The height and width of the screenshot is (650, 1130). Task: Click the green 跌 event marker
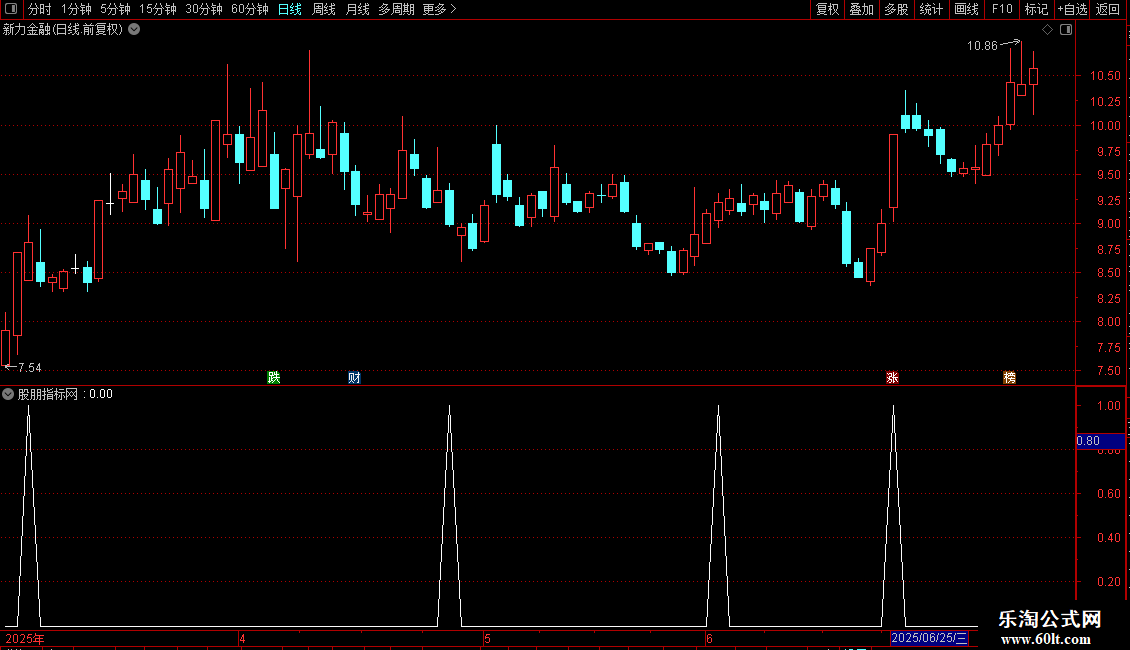coord(274,378)
